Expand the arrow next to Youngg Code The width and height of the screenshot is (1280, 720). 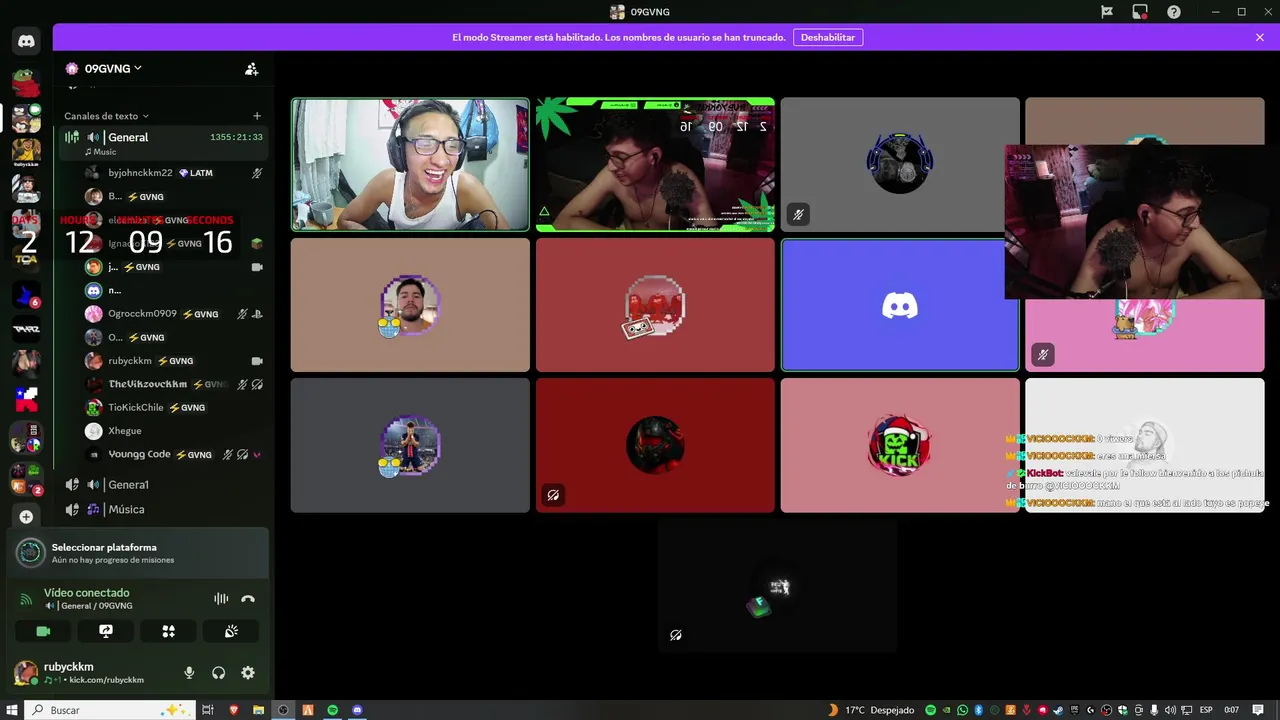click(257, 455)
